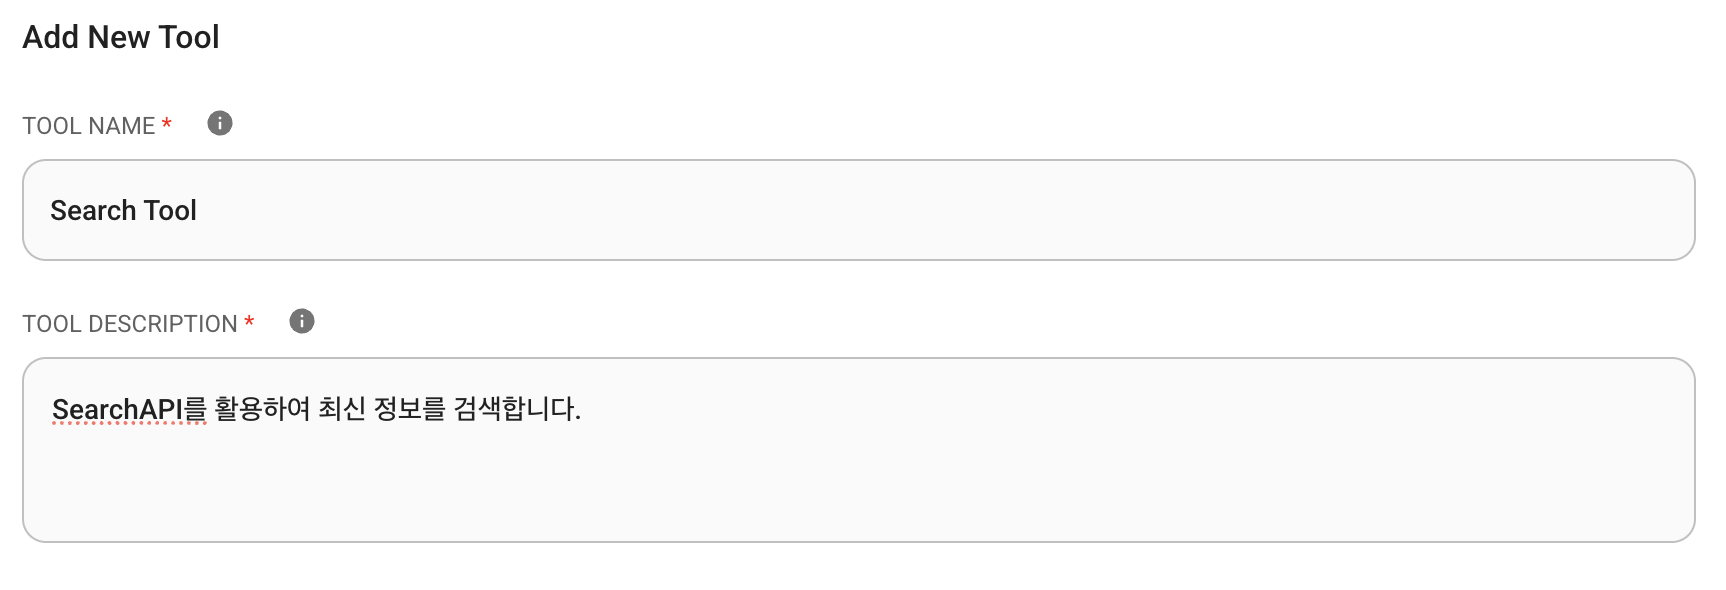Click the word "DESCRIPTION" in the field label
1726x590 pixels.
[x=163, y=324]
